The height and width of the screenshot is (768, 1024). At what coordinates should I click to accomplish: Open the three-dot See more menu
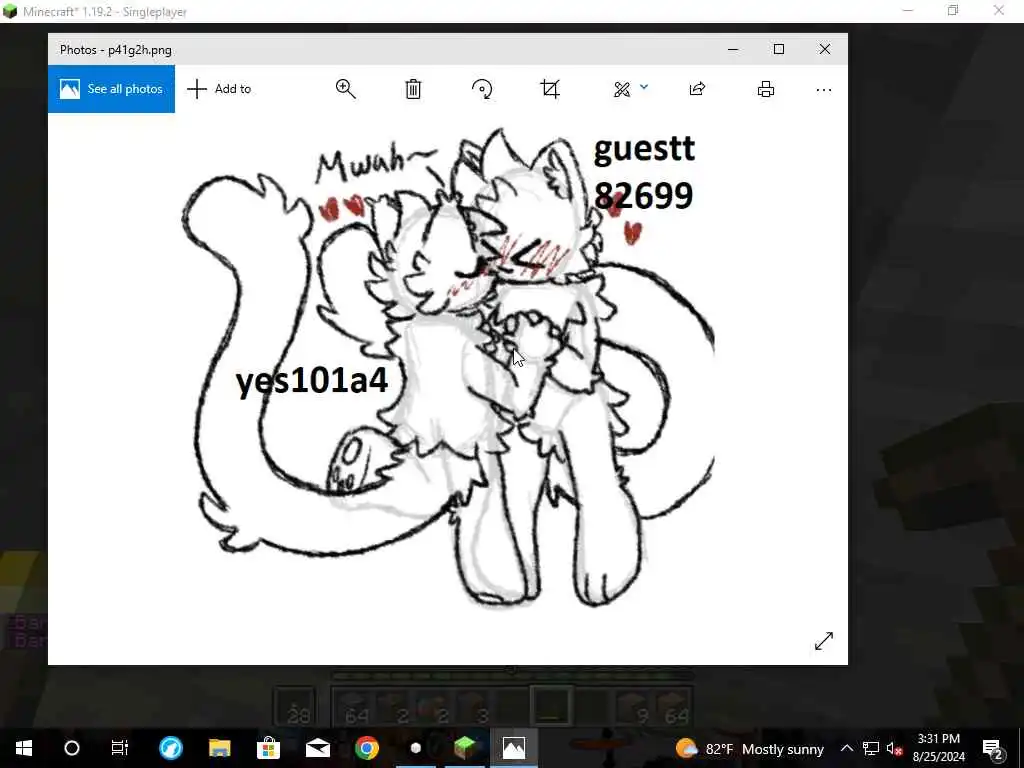coord(824,89)
